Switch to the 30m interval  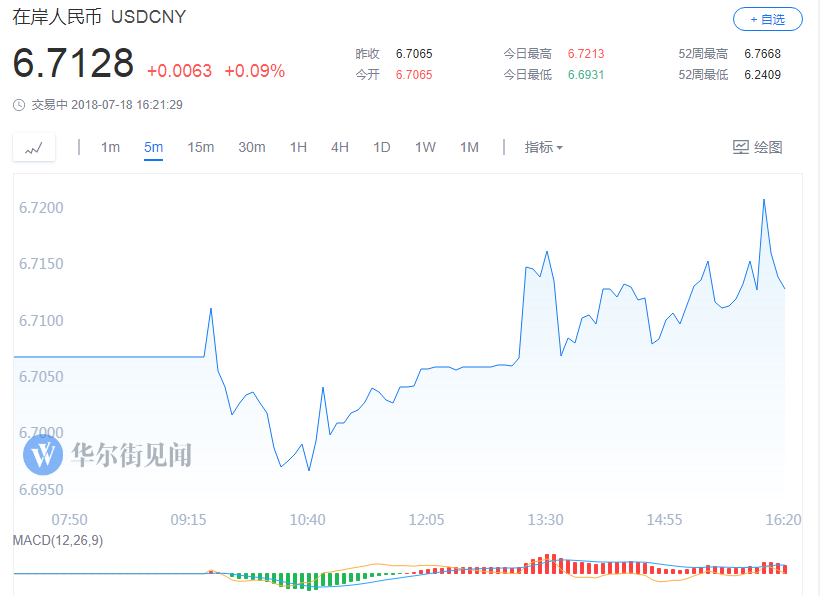[251, 147]
